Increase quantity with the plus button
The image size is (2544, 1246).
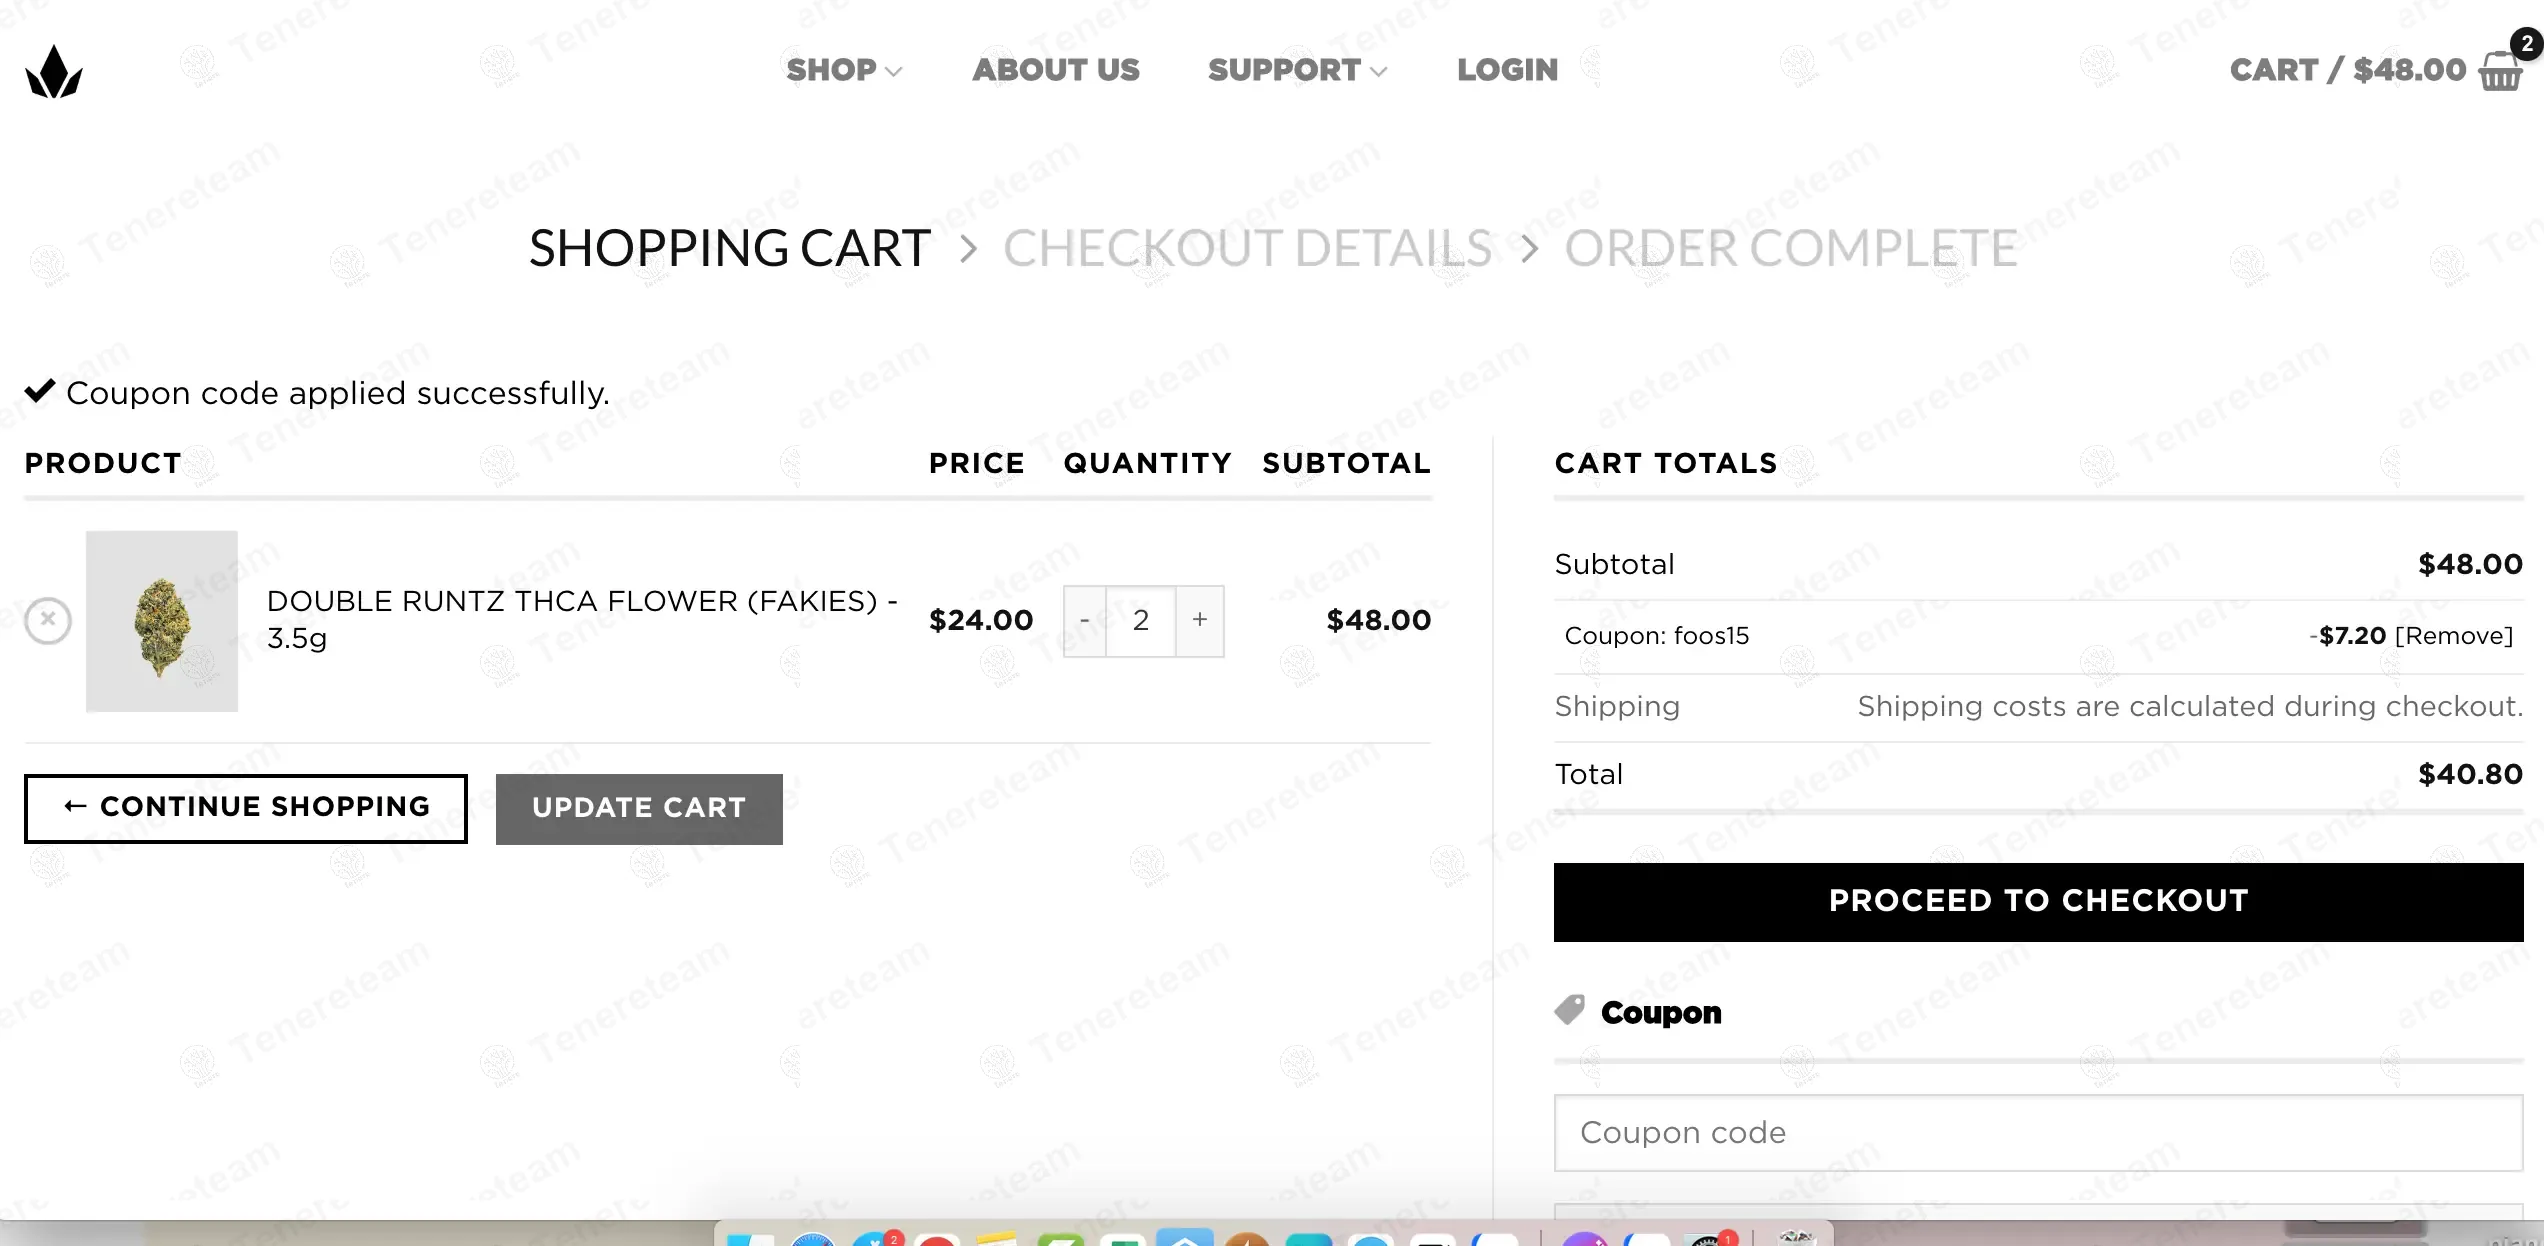point(1200,621)
